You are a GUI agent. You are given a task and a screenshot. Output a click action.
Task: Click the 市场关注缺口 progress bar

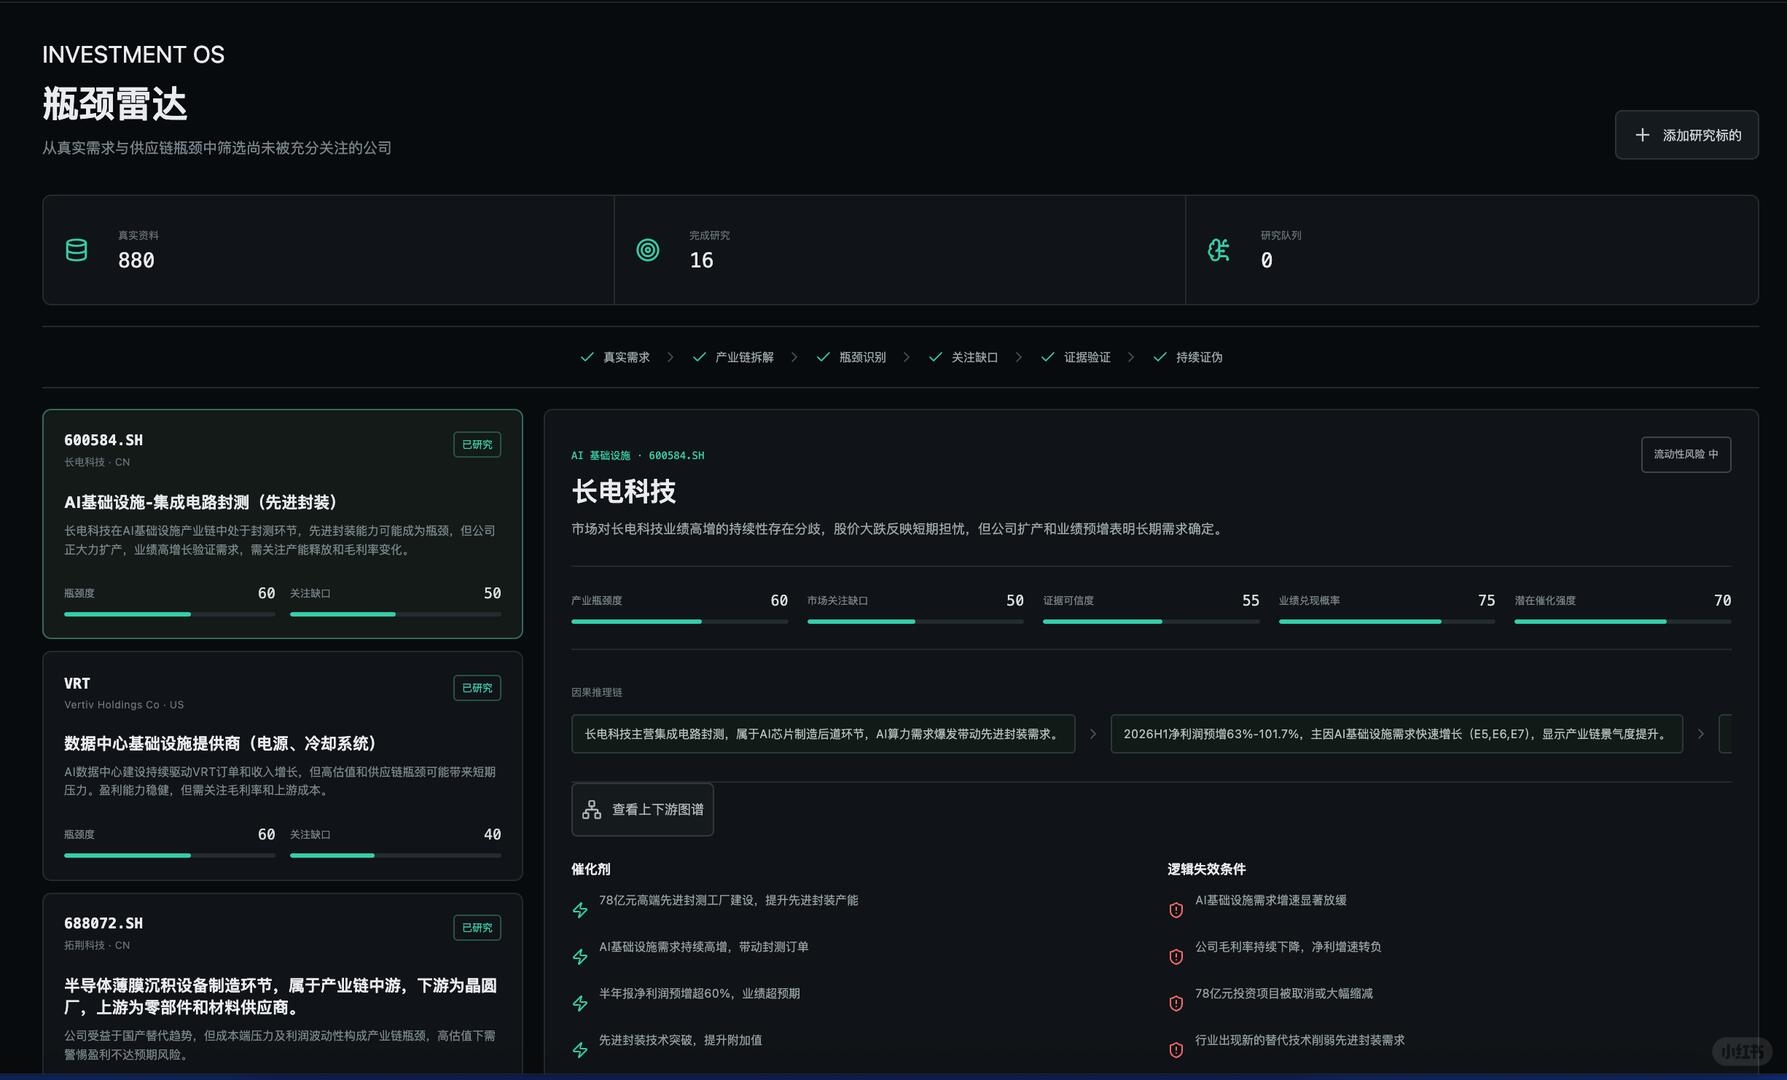pos(915,621)
